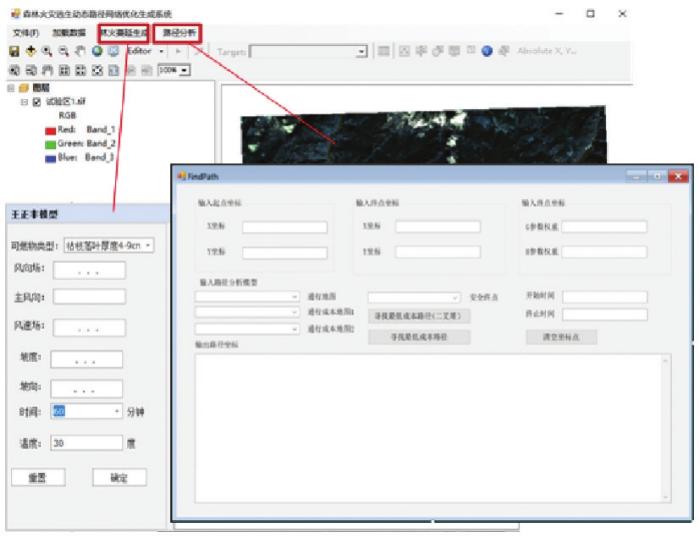Click the Red band color swatch
Screen dimensions: 700x538
click(x=50, y=129)
